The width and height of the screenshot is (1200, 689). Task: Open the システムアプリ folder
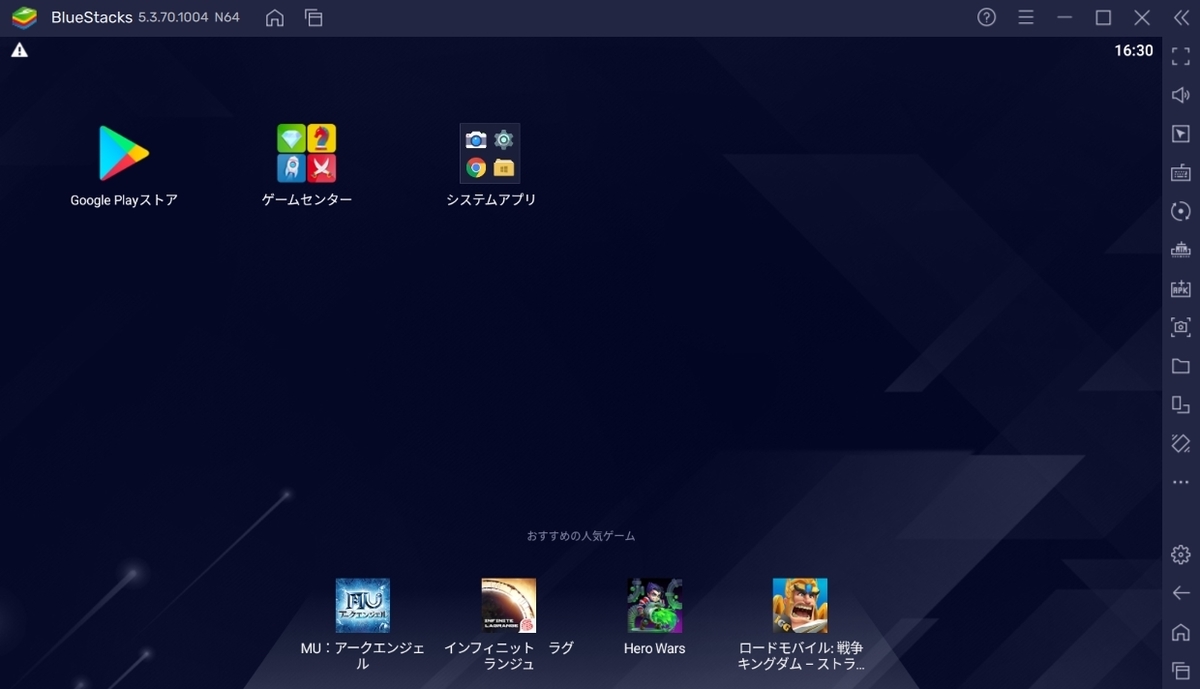coord(490,153)
